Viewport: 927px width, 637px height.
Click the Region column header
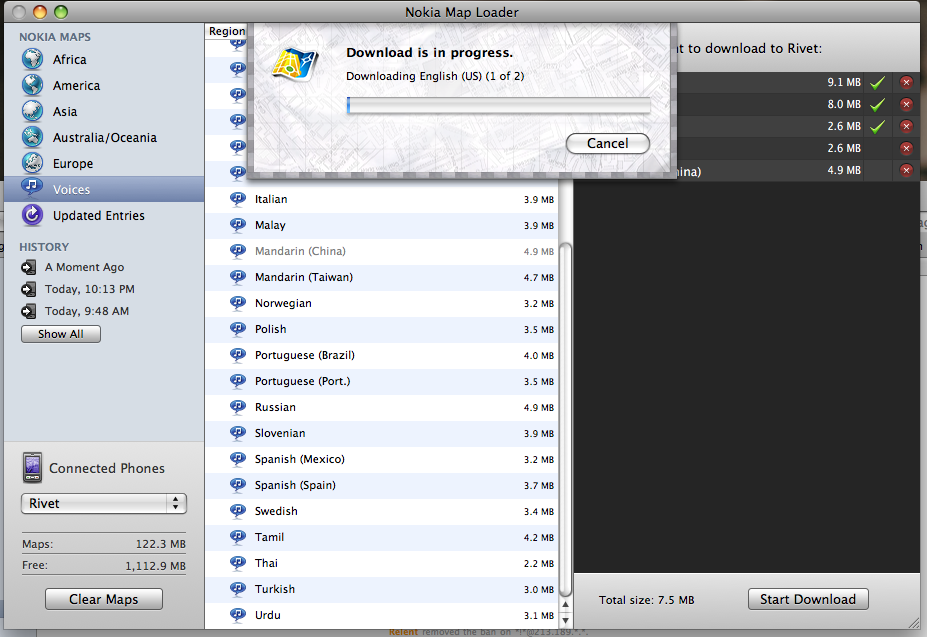pos(226,31)
